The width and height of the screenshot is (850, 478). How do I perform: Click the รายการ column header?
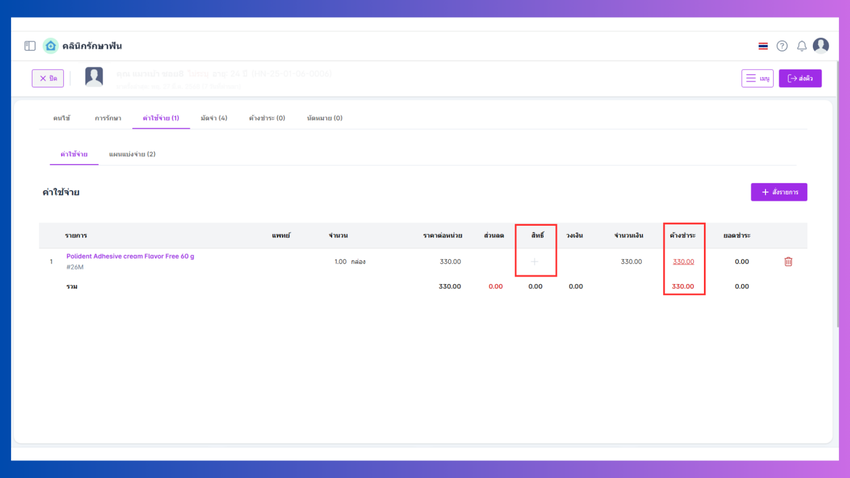click(x=76, y=236)
